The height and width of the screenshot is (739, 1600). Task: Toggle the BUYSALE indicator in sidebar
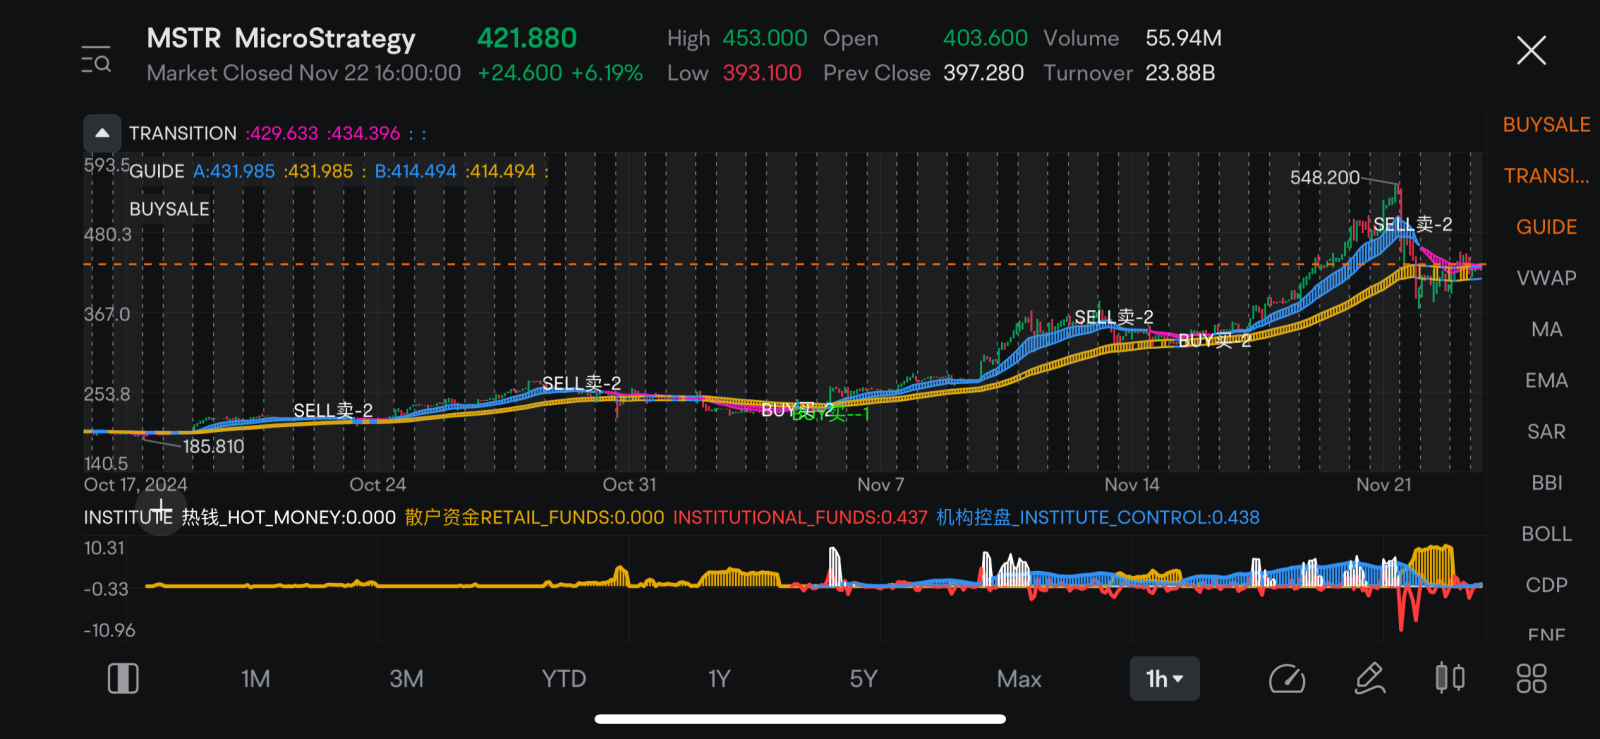pyautogui.click(x=1546, y=125)
